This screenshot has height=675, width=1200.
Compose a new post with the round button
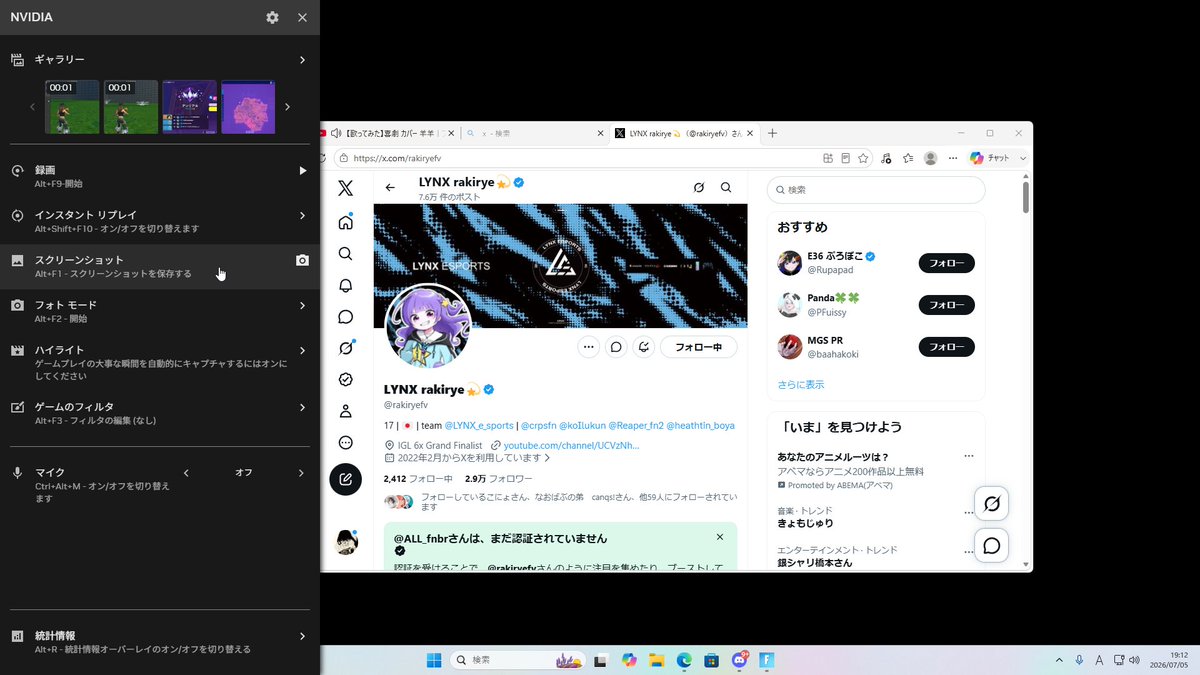(345, 479)
